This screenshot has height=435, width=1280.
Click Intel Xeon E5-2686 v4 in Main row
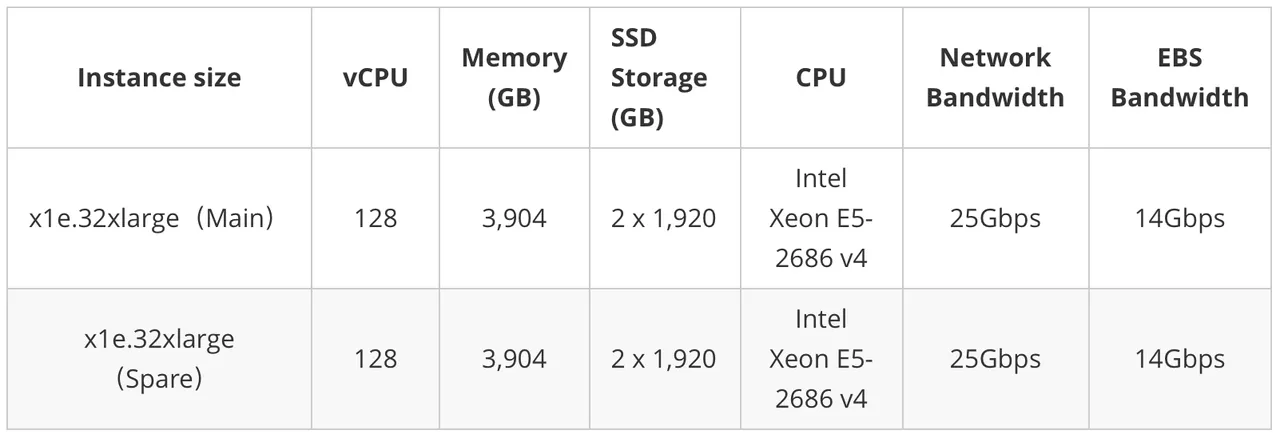click(821, 218)
